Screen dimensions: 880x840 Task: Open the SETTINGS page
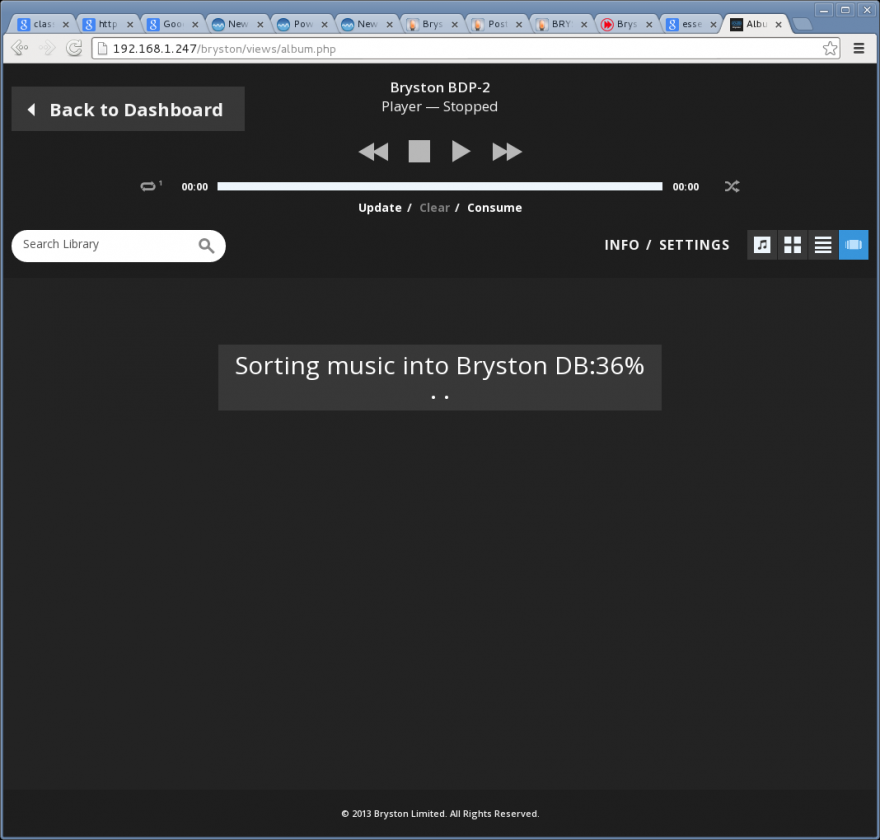694,245
